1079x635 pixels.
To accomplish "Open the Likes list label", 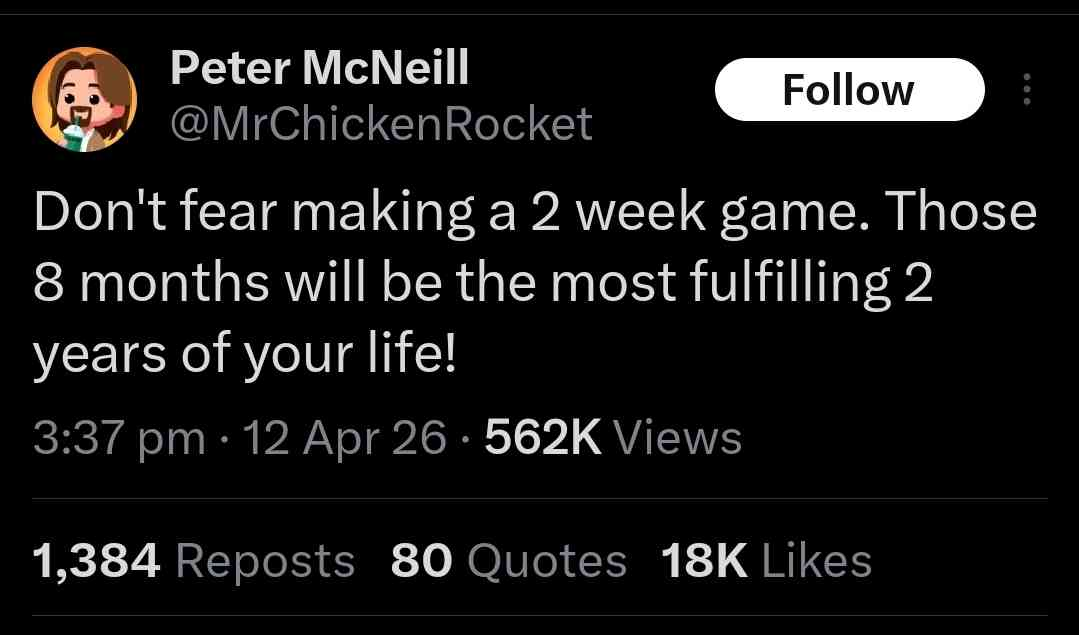I will coord(818,561).
